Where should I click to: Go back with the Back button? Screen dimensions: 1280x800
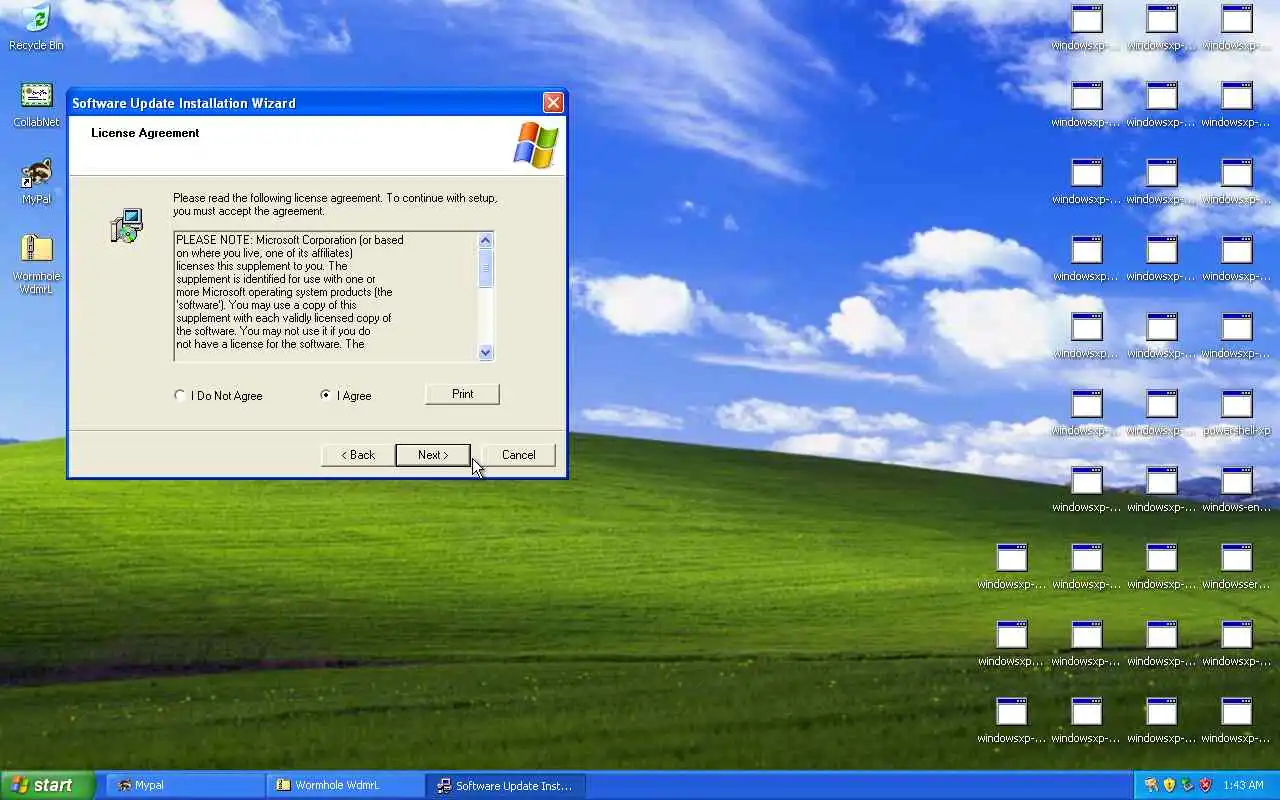(358, 455)
